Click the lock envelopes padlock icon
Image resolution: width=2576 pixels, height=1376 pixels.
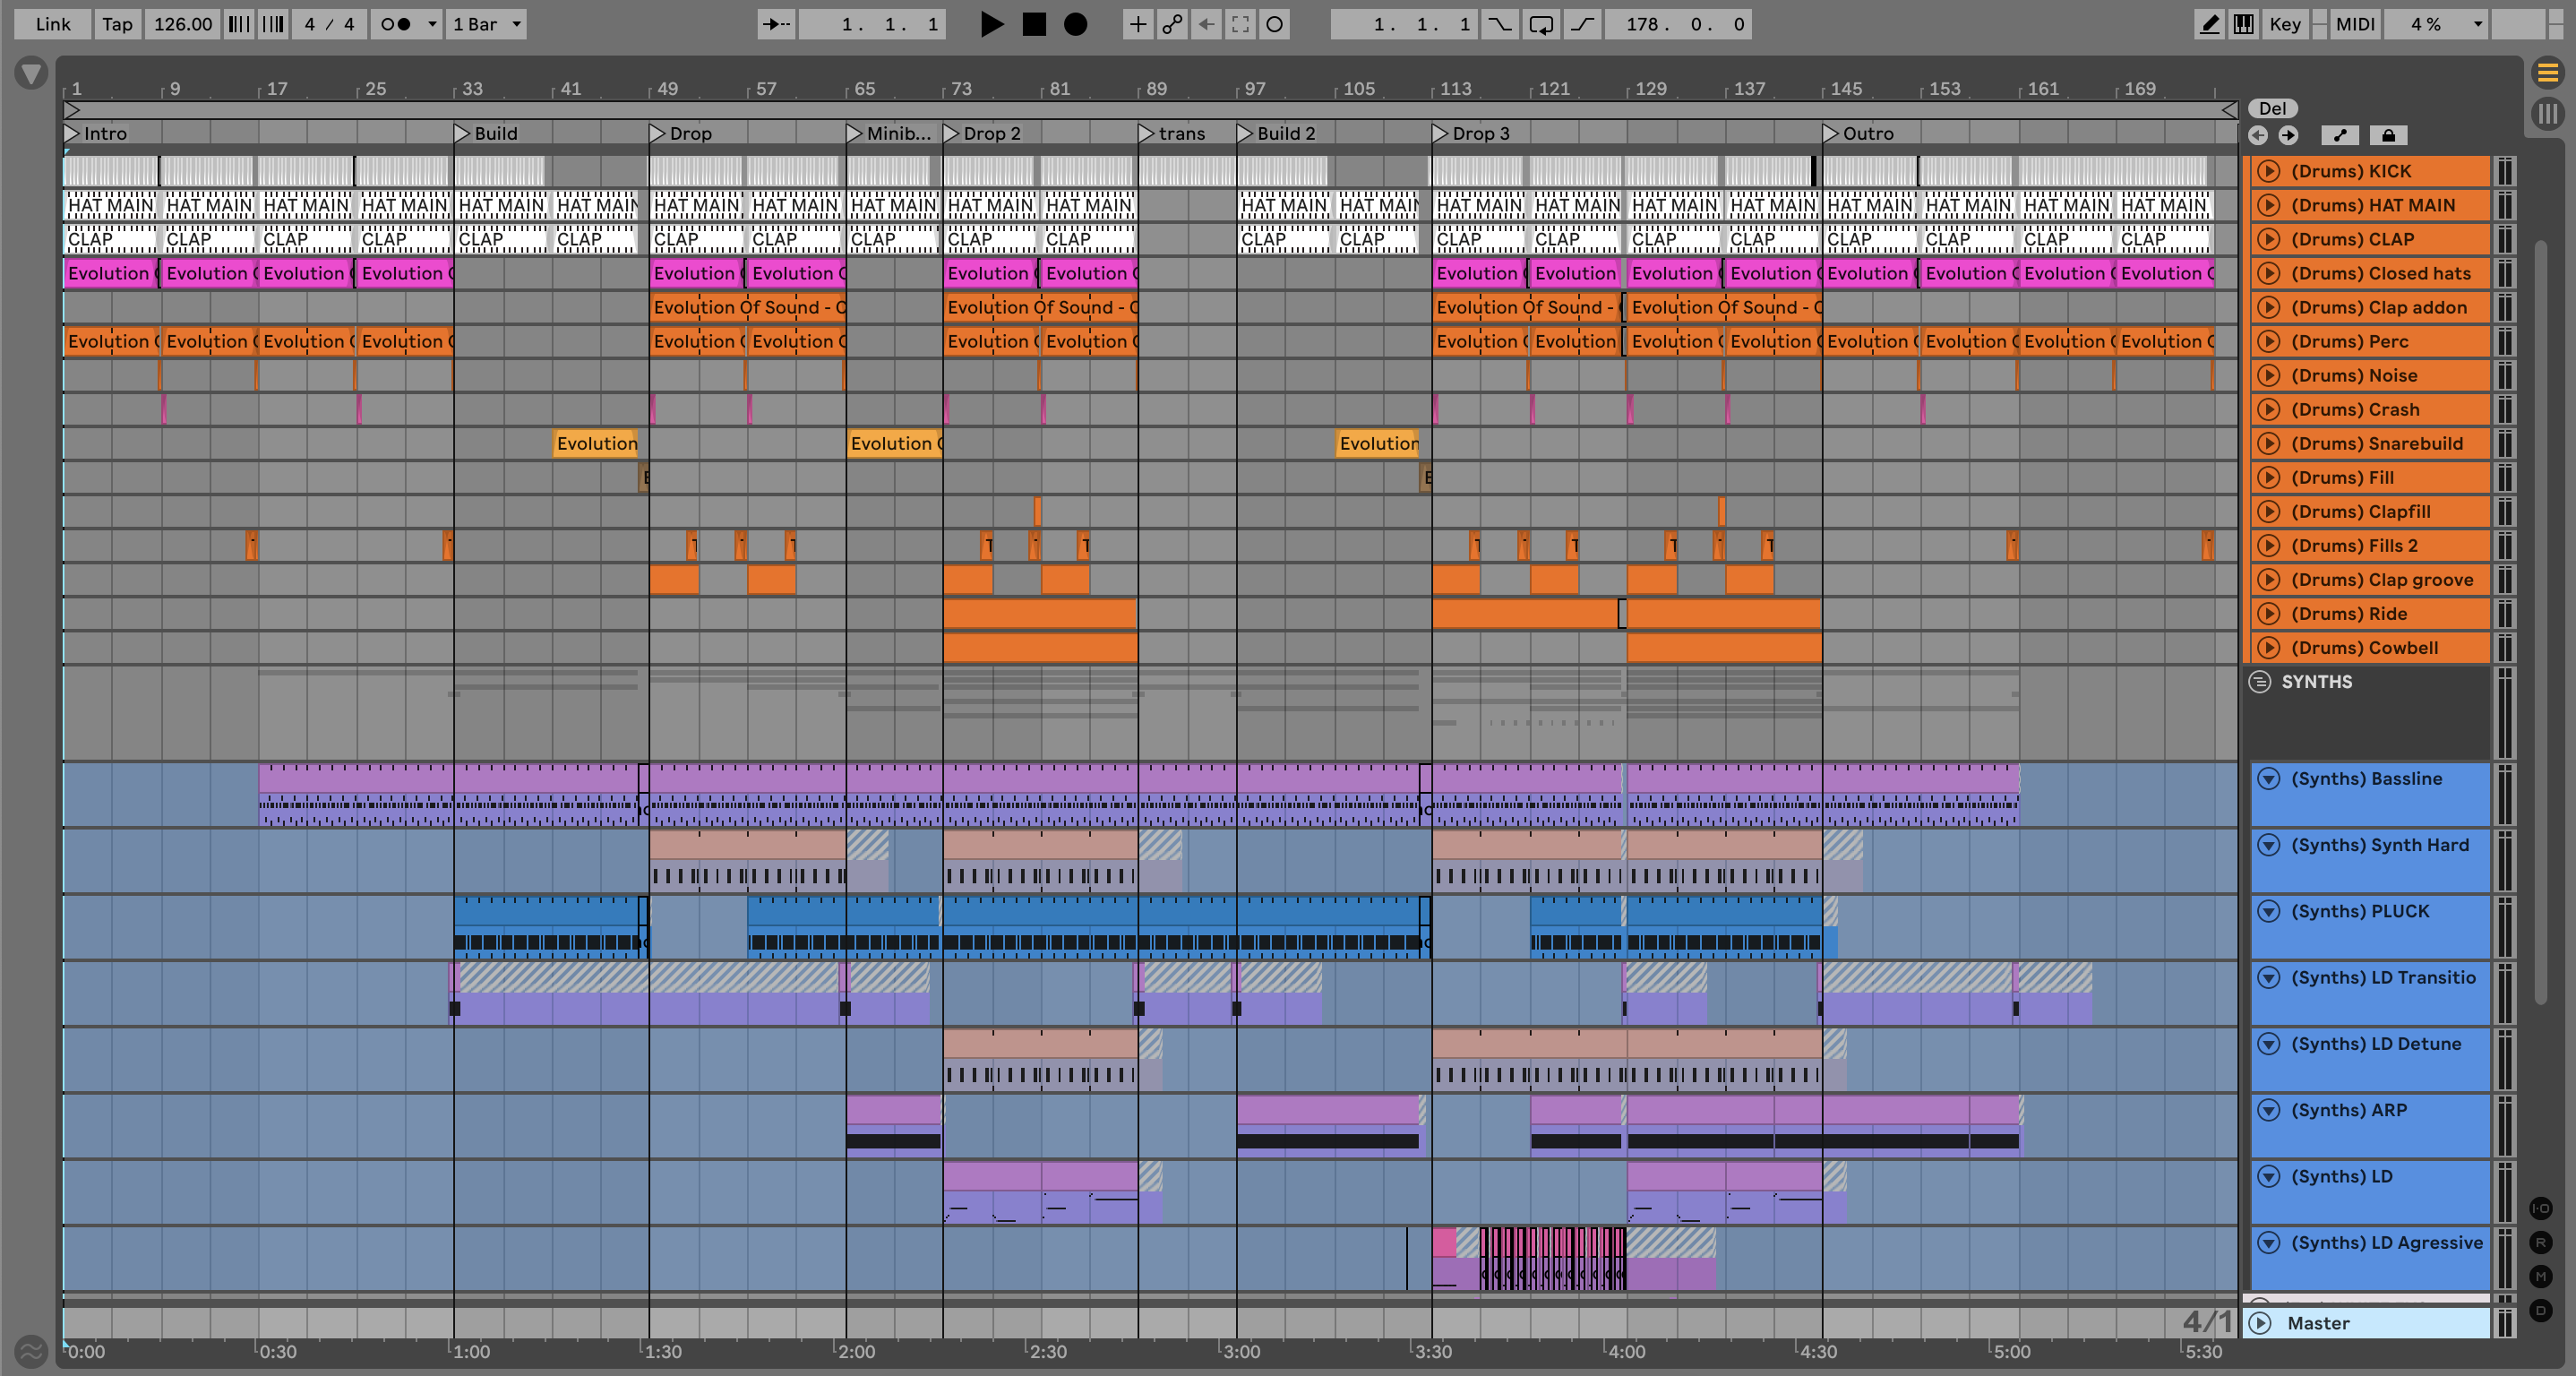tap(2388, 135)
